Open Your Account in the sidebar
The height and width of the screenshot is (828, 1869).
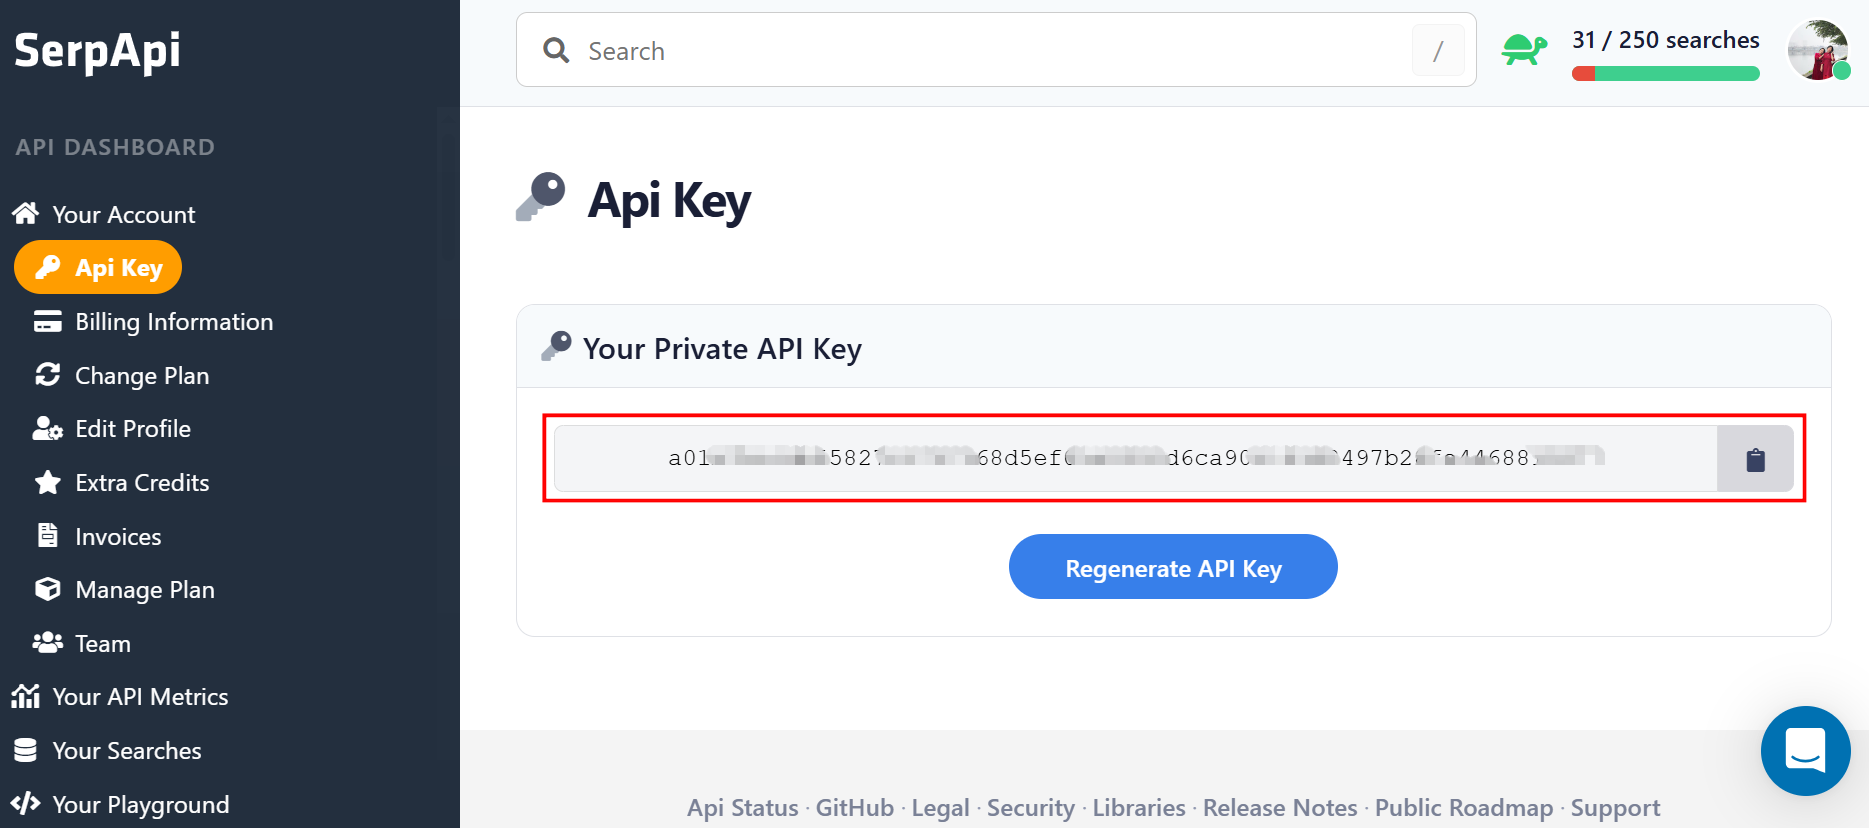123,215
